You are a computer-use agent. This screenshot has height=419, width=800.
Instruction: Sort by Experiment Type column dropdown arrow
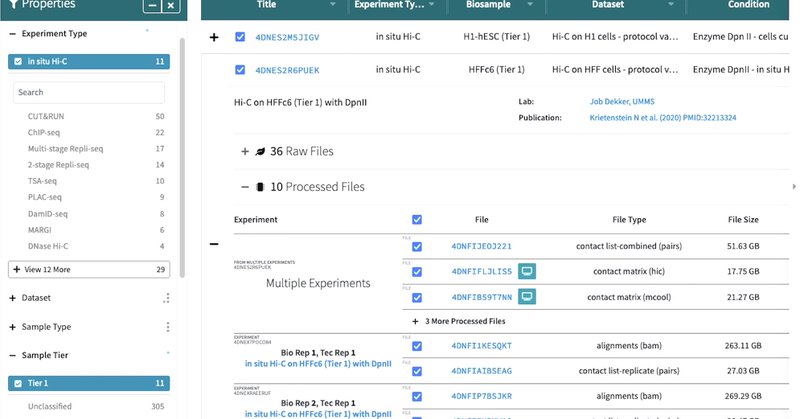(432, 5)
